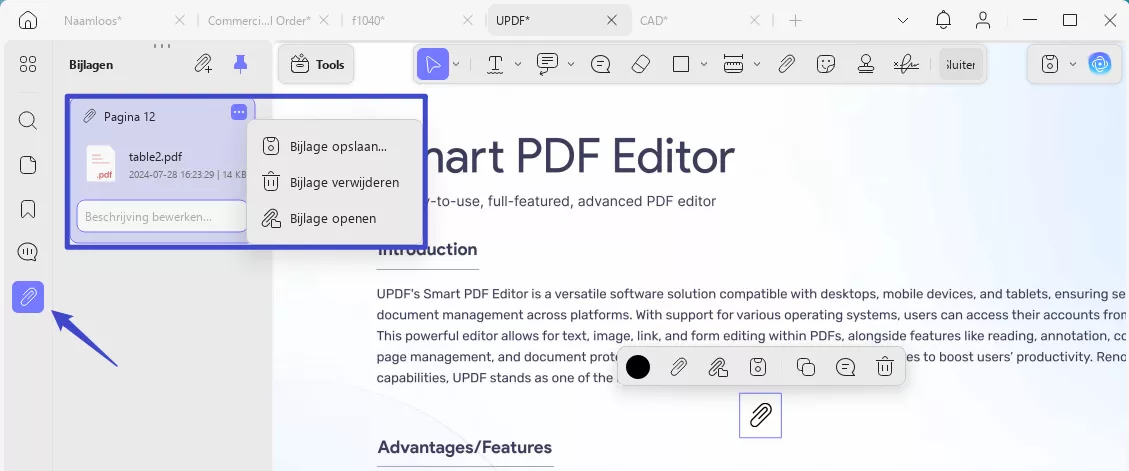Open the three-dots menu on Pagina 12 card
The image size is (1129, 471).
tap(239, 112)
